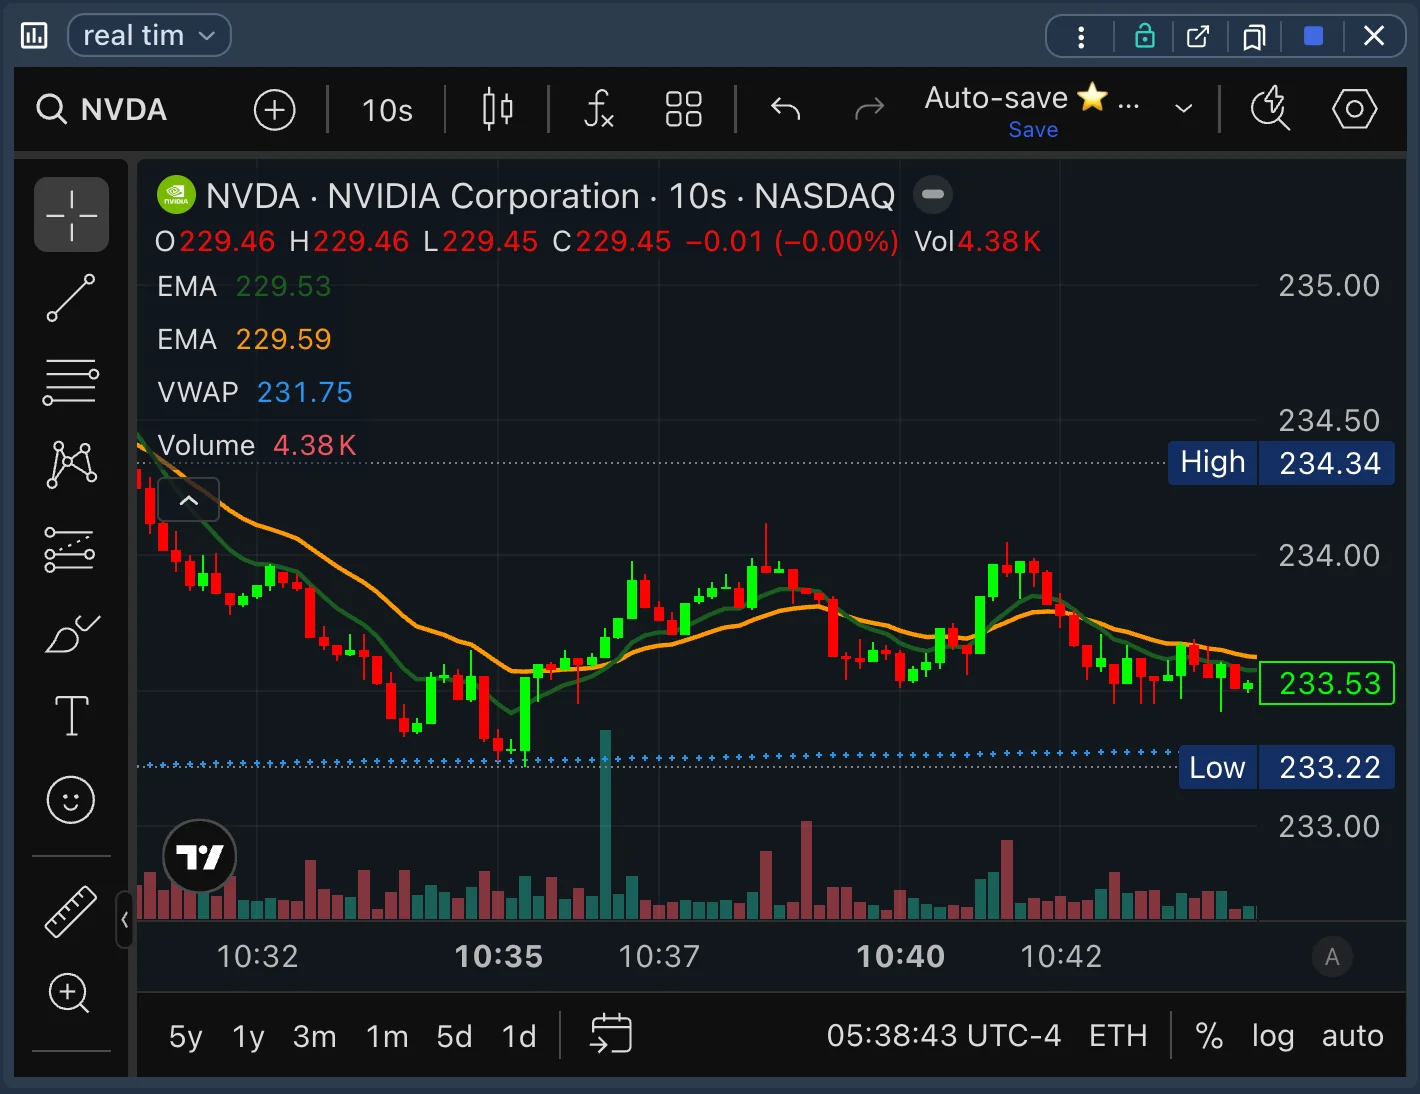Pop out widget to new window

coord(1198,37)
